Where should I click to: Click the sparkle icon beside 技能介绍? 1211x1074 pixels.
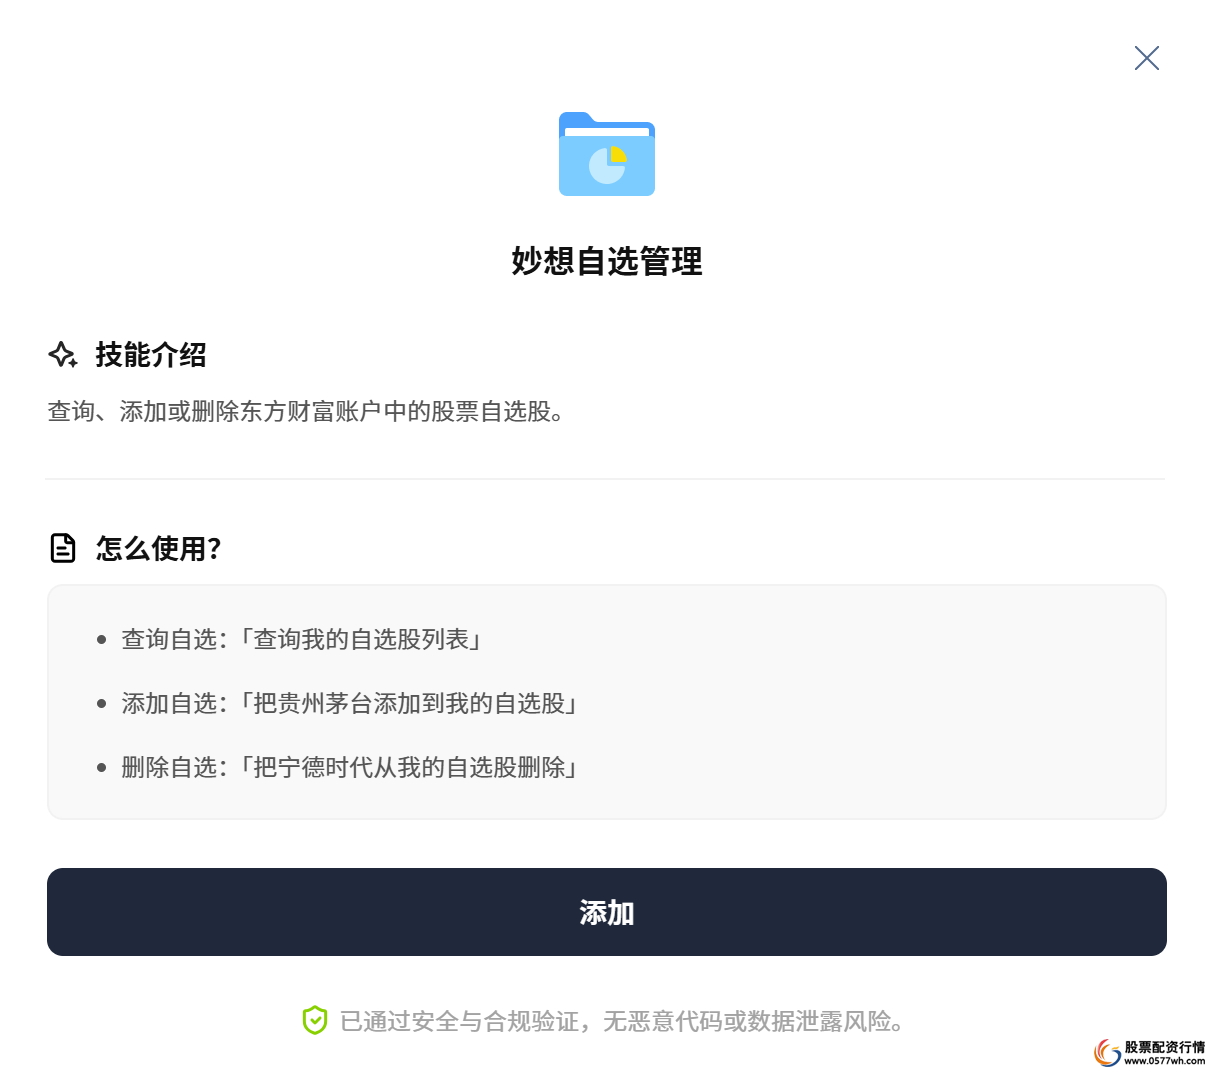point(63,355)
